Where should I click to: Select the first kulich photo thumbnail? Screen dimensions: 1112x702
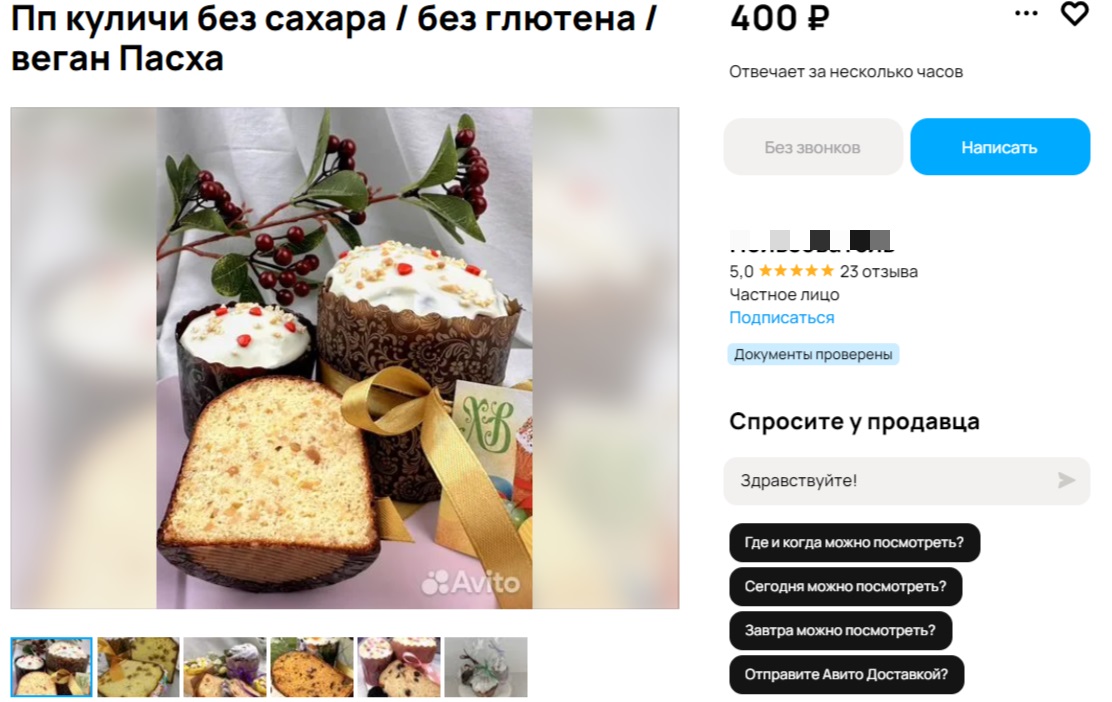(x=51, y=667)
